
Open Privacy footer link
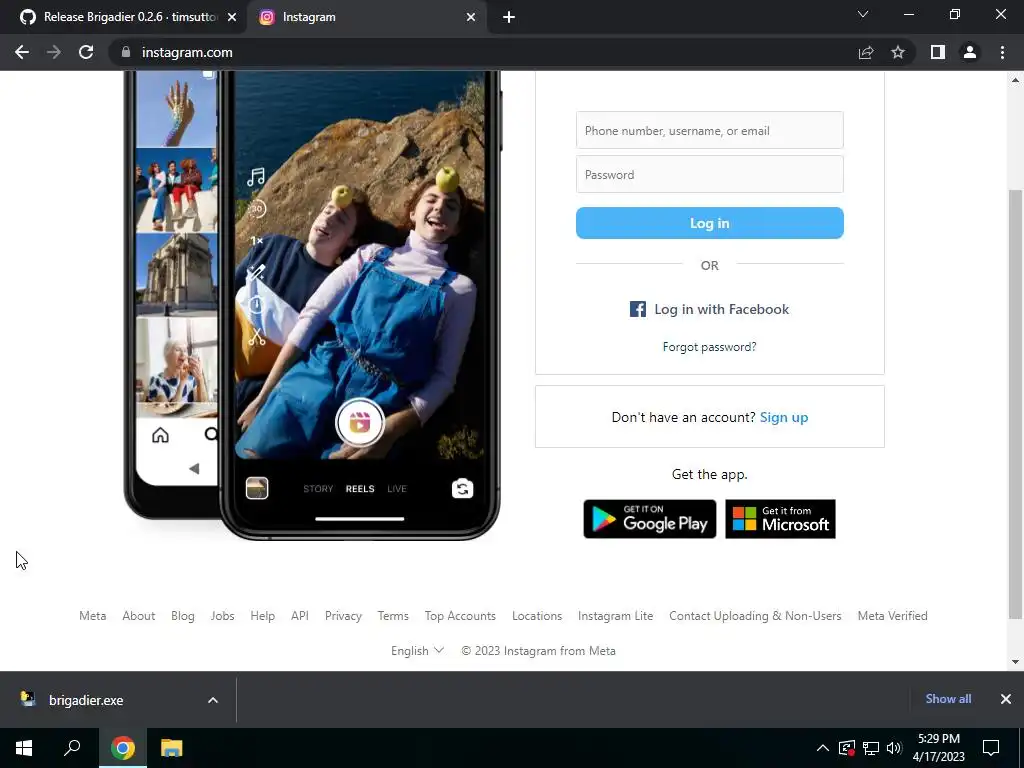pyautogui.click(x=344, y=616)
